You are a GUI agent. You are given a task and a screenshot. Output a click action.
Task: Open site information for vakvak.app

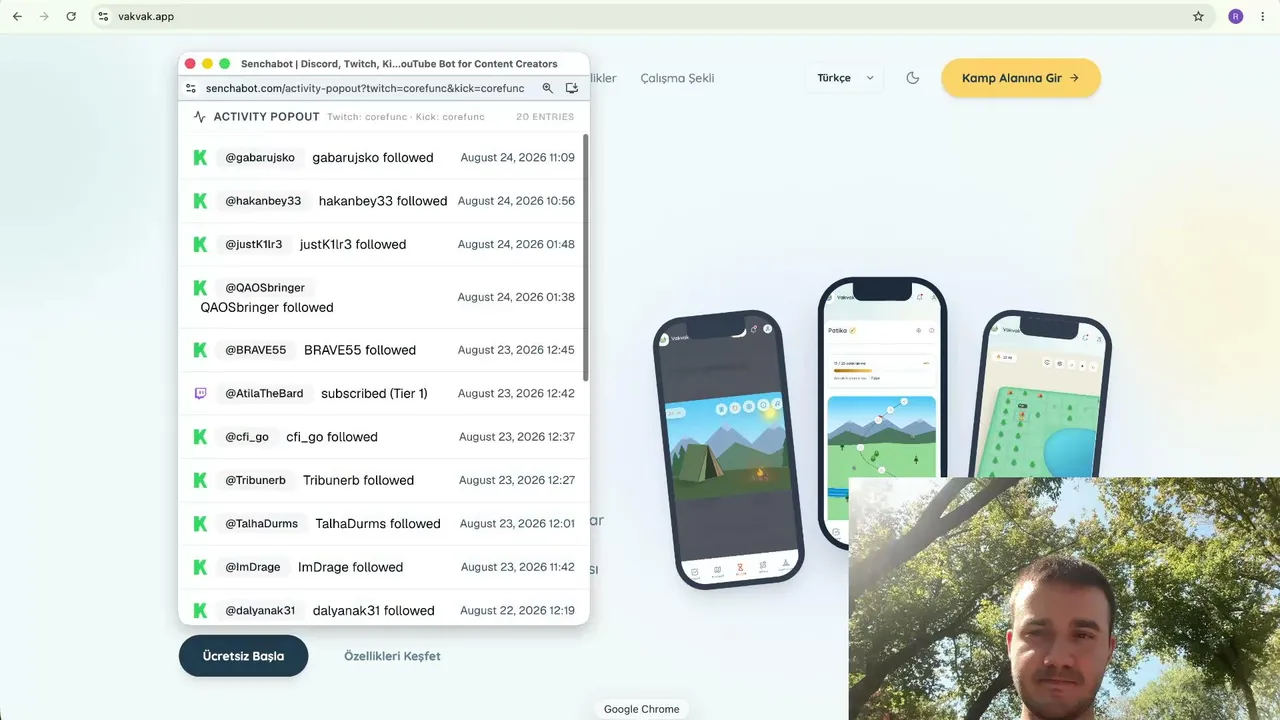click(103, 16)
